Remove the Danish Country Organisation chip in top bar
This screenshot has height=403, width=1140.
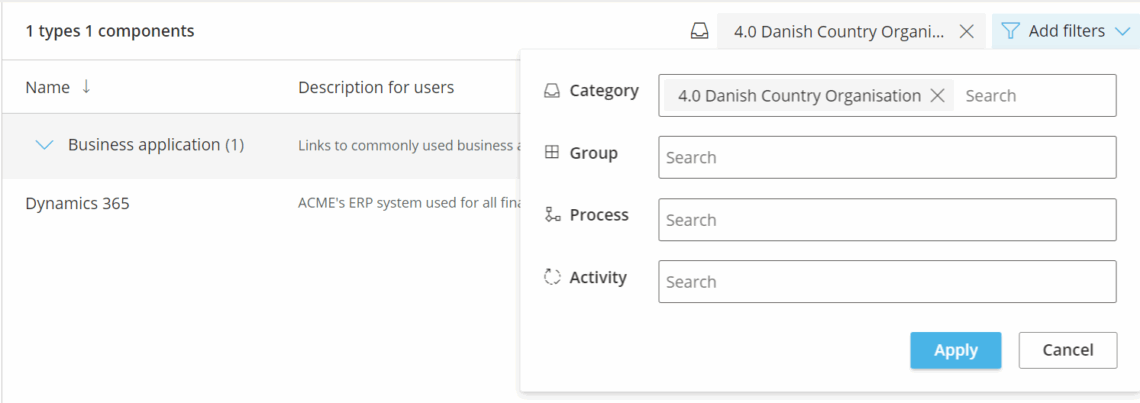[x=966, y=31]
